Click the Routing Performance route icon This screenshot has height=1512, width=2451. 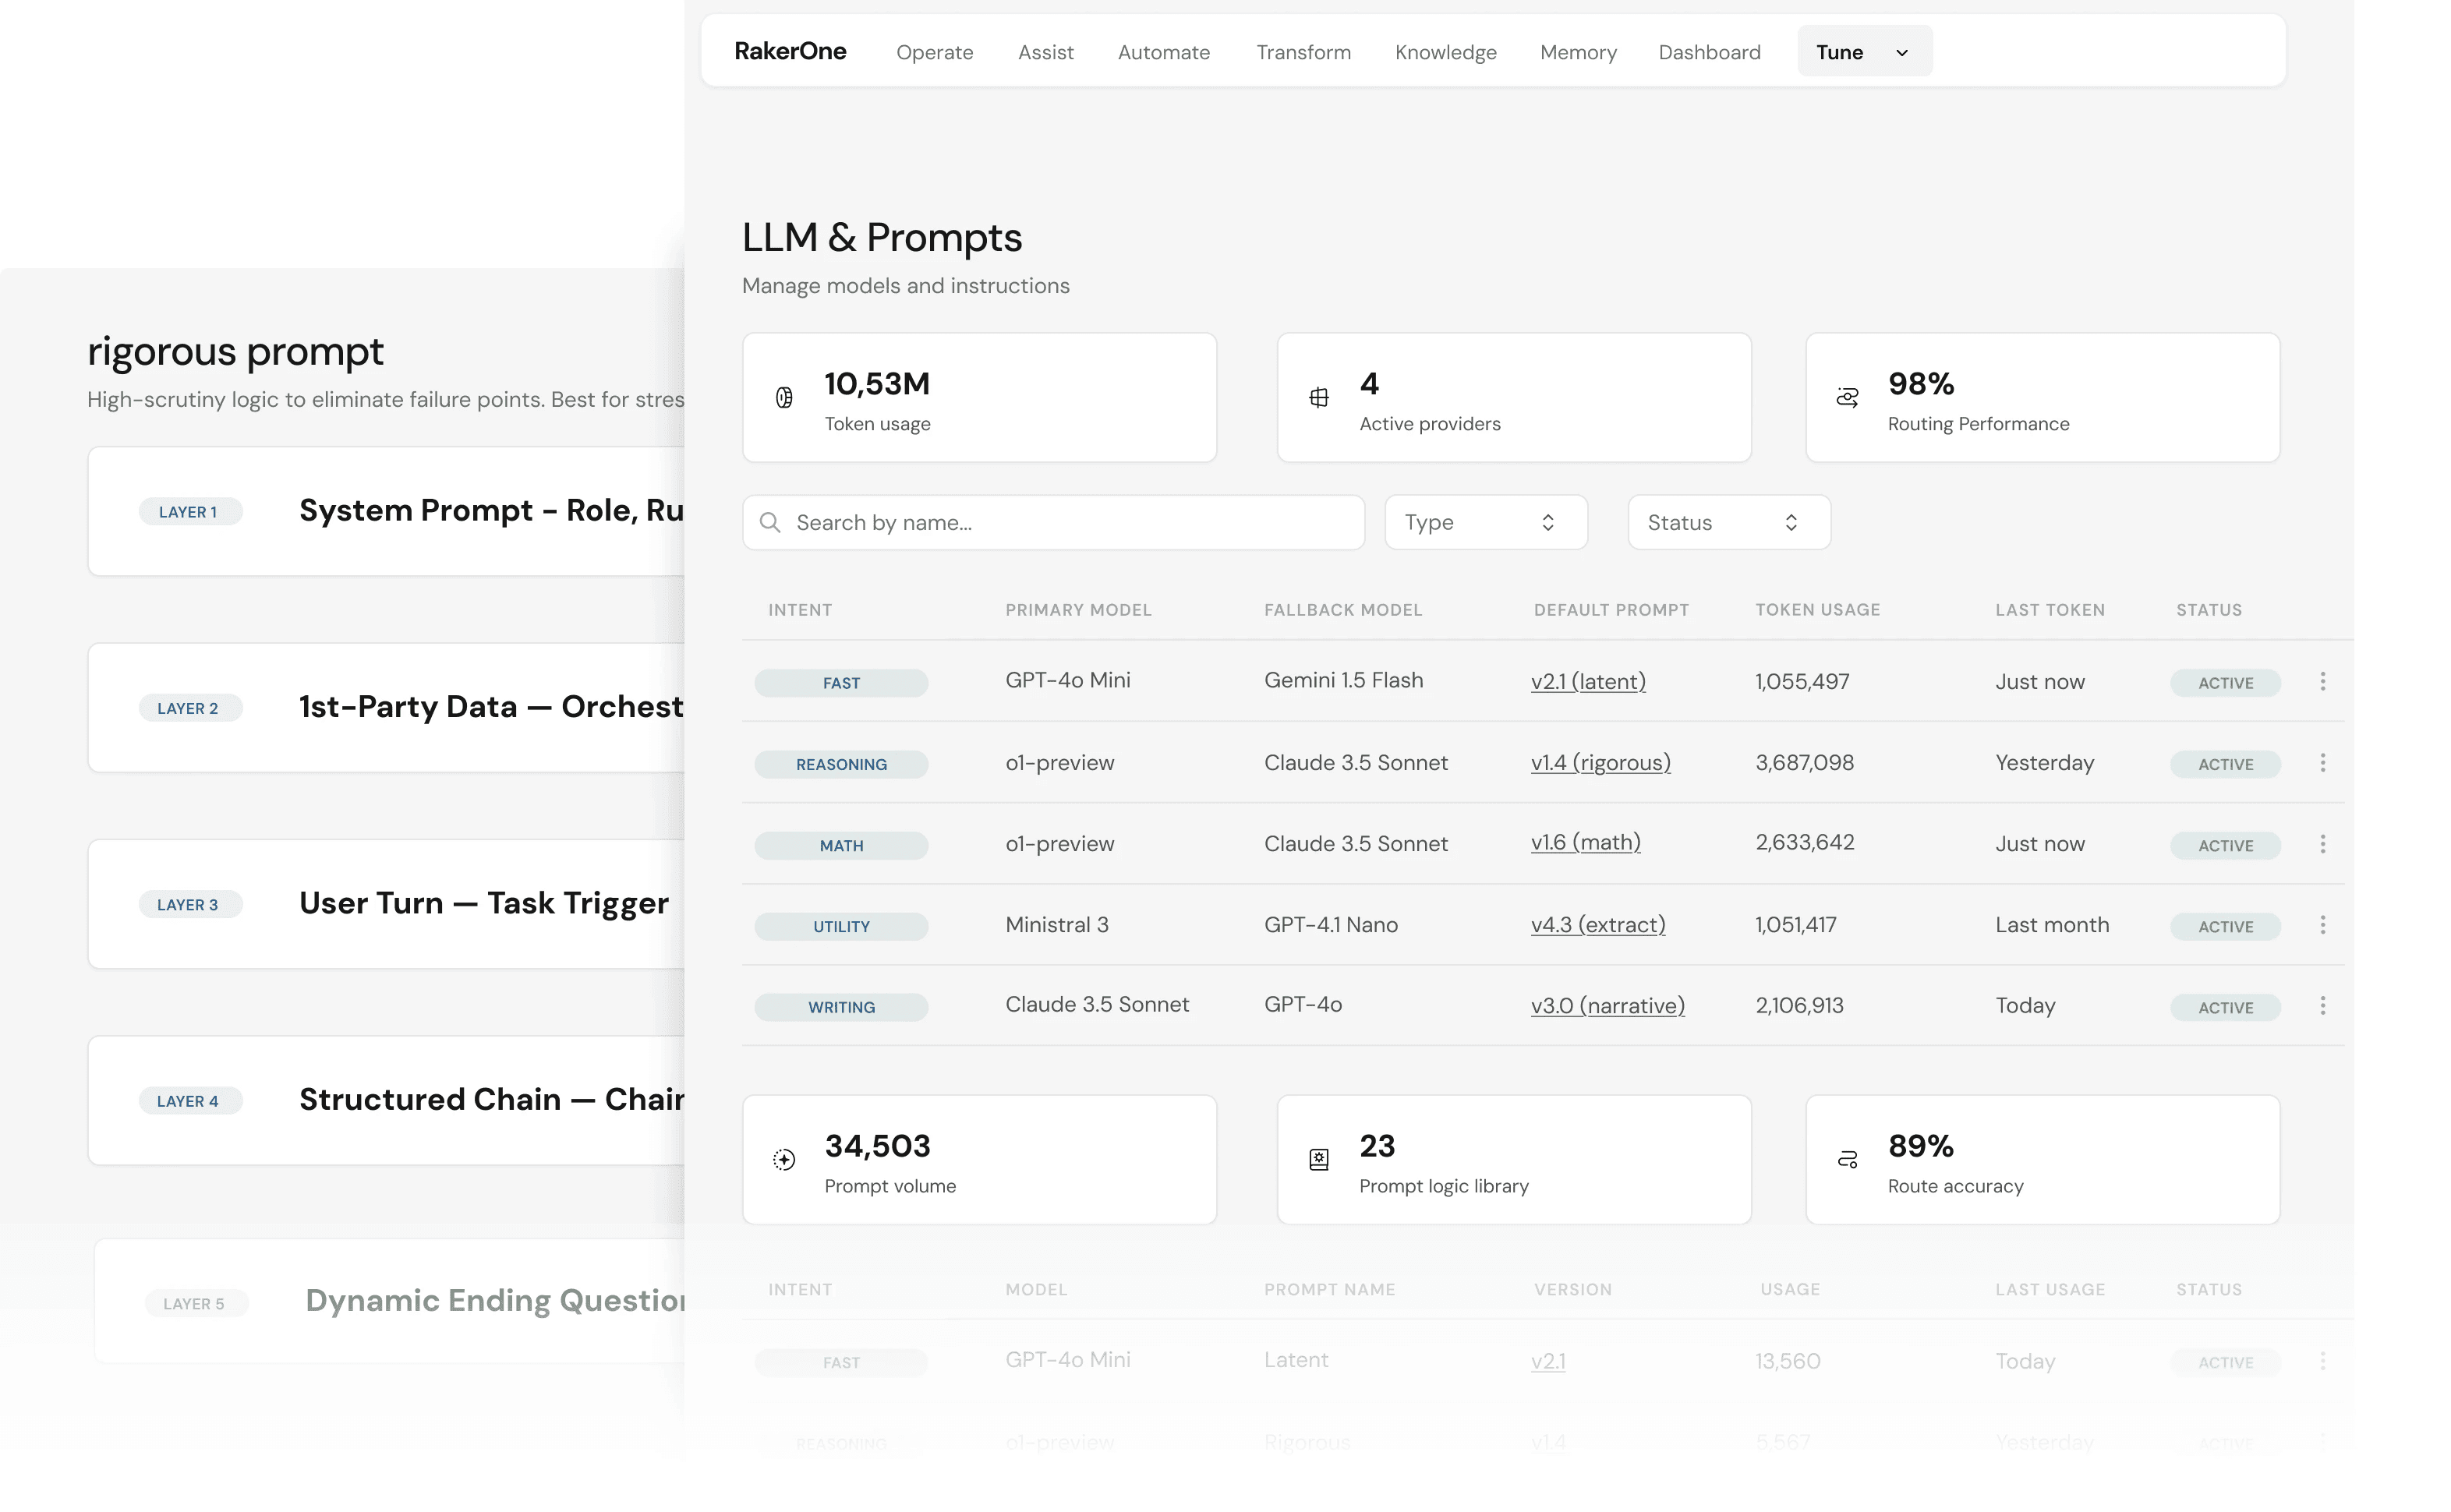pos(1847,396)
